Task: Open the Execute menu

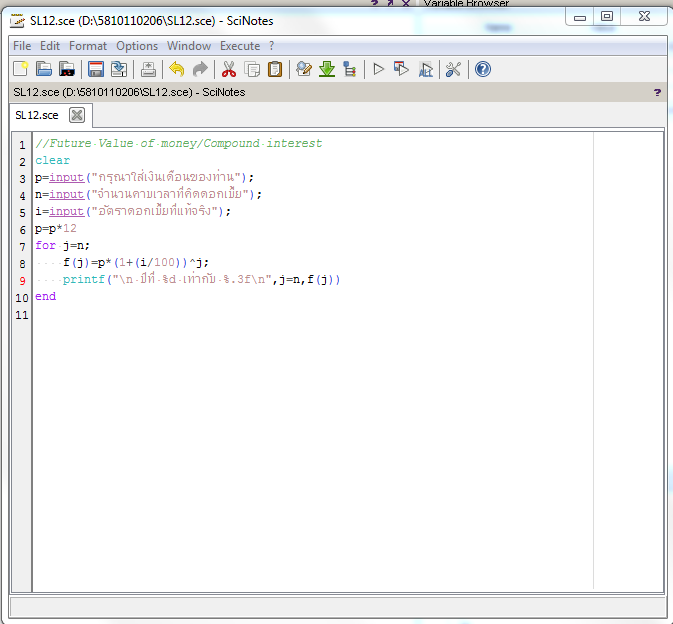Action: pos(240,46)
